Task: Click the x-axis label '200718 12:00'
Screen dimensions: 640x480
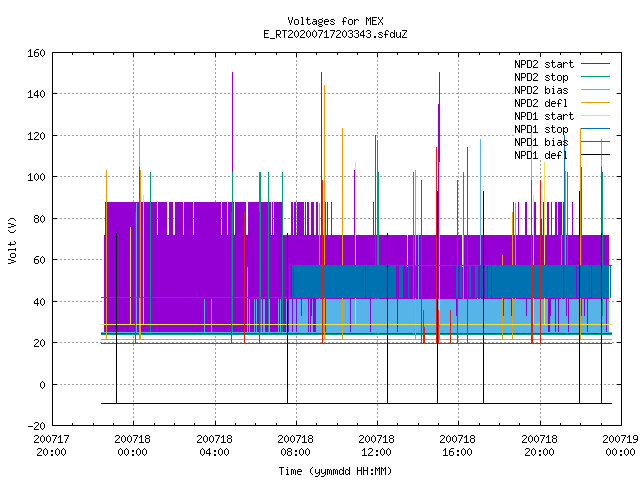Action: pos(376,446)
